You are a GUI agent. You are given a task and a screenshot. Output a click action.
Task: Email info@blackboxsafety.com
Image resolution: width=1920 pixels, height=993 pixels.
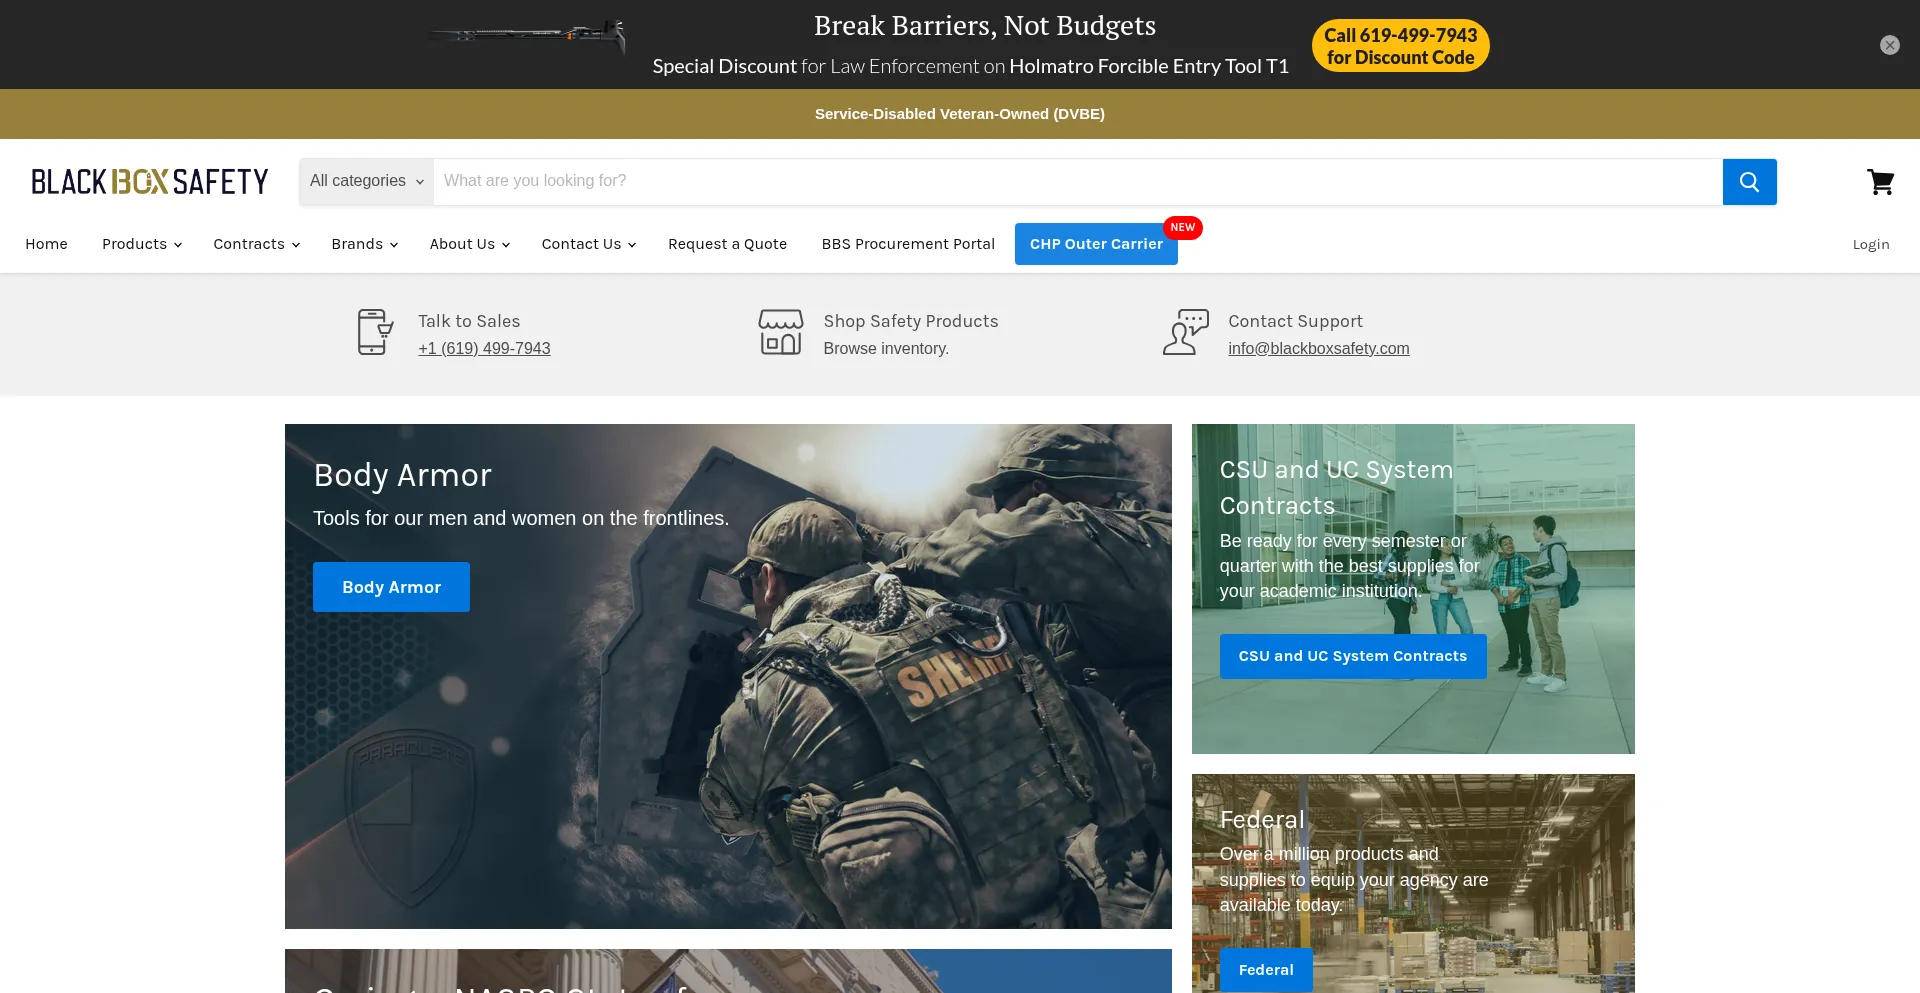1318,348
